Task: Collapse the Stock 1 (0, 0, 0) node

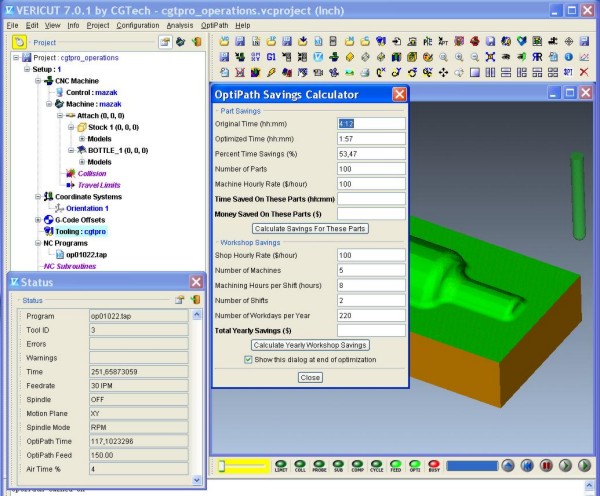Action: click(71, 127)
